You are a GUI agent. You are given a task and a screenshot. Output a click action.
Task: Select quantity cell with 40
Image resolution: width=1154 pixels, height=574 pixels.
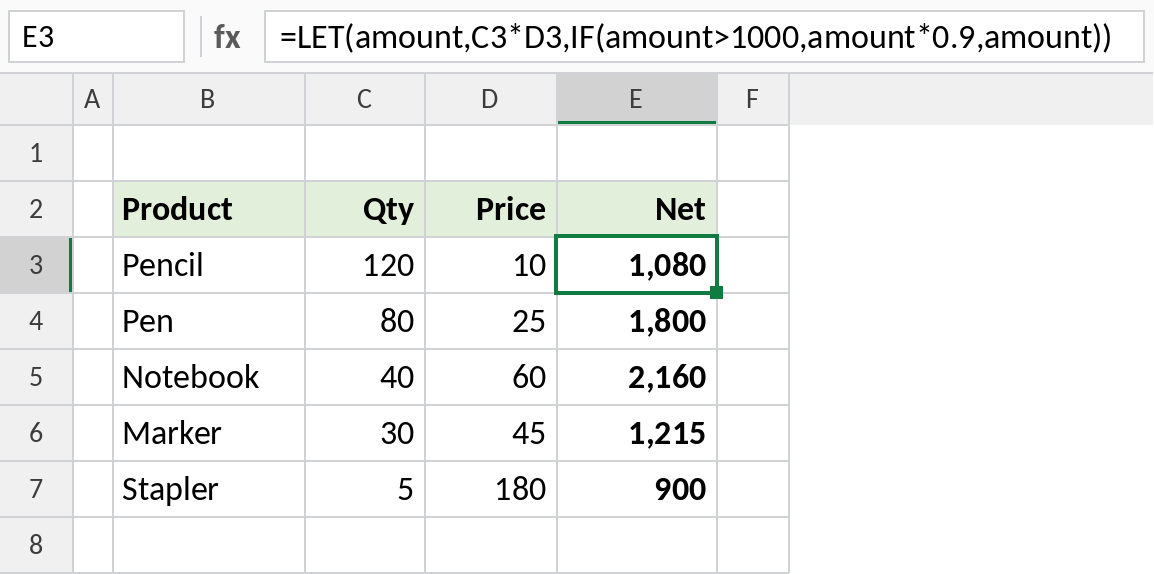(x=364, y=377)
